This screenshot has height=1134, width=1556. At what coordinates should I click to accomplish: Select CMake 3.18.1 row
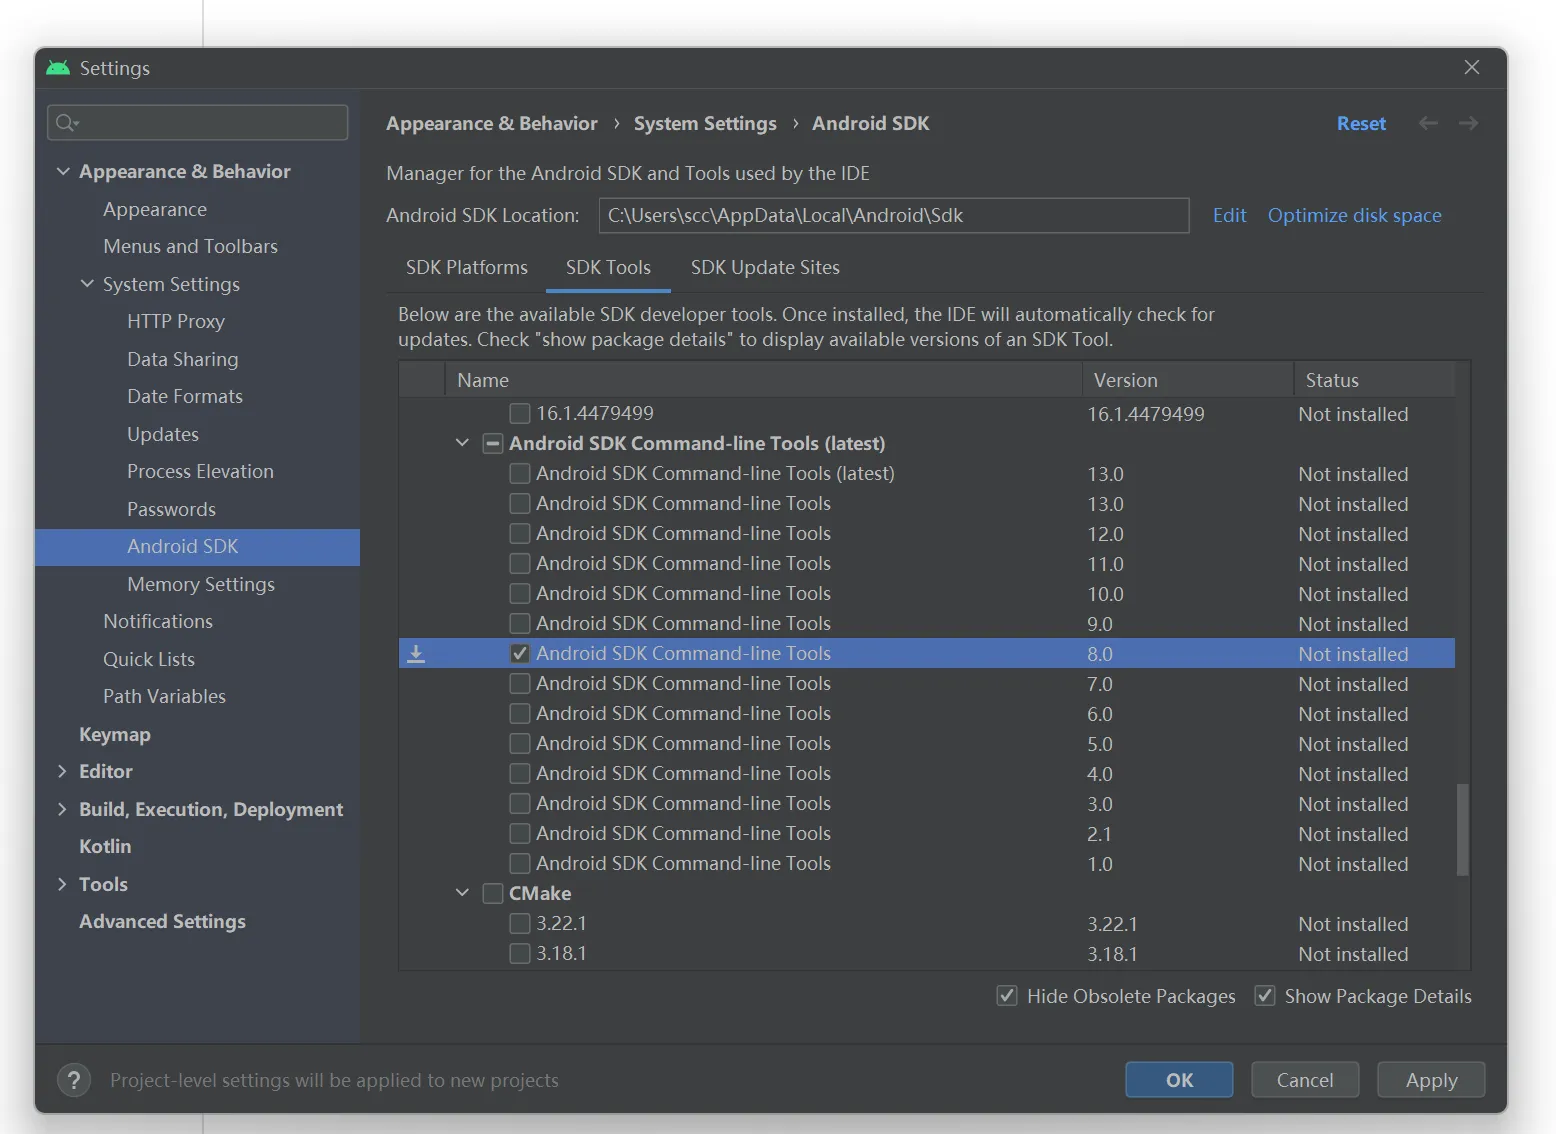[927, 953]
